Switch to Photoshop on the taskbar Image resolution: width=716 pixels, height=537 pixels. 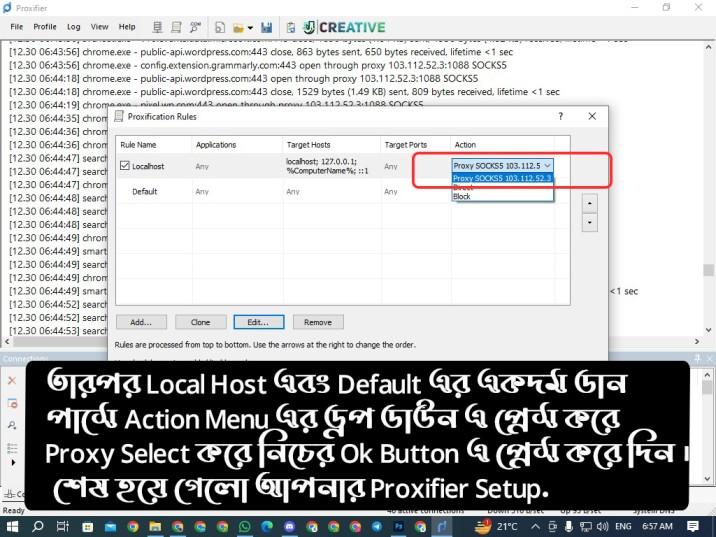399,526
